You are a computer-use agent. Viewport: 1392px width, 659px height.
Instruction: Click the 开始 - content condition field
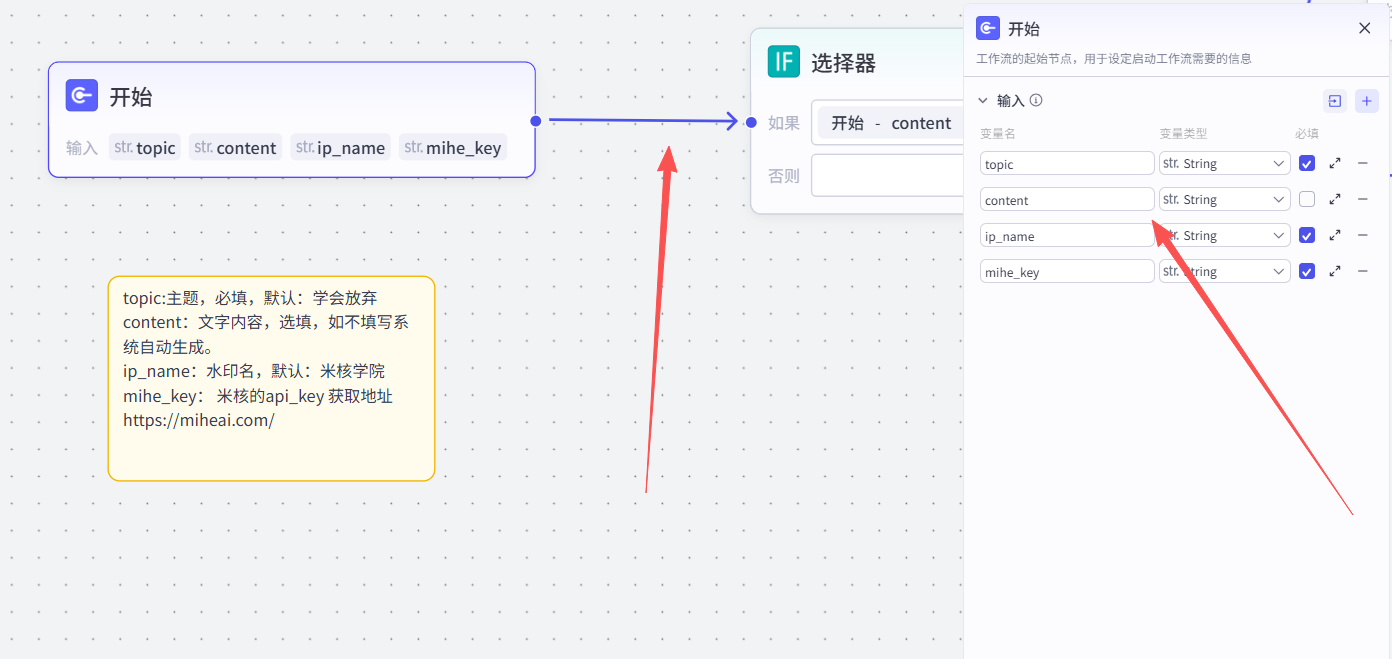pyautogui.click(x=890, y=123)
